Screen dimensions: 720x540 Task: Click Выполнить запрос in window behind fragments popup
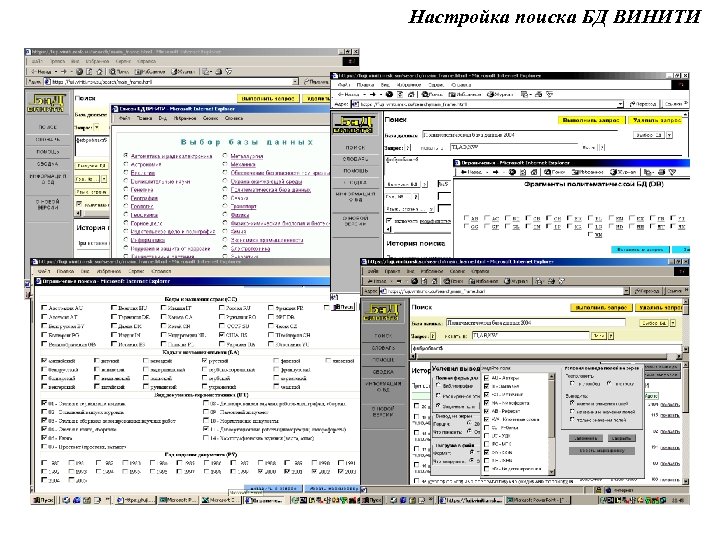591,120
